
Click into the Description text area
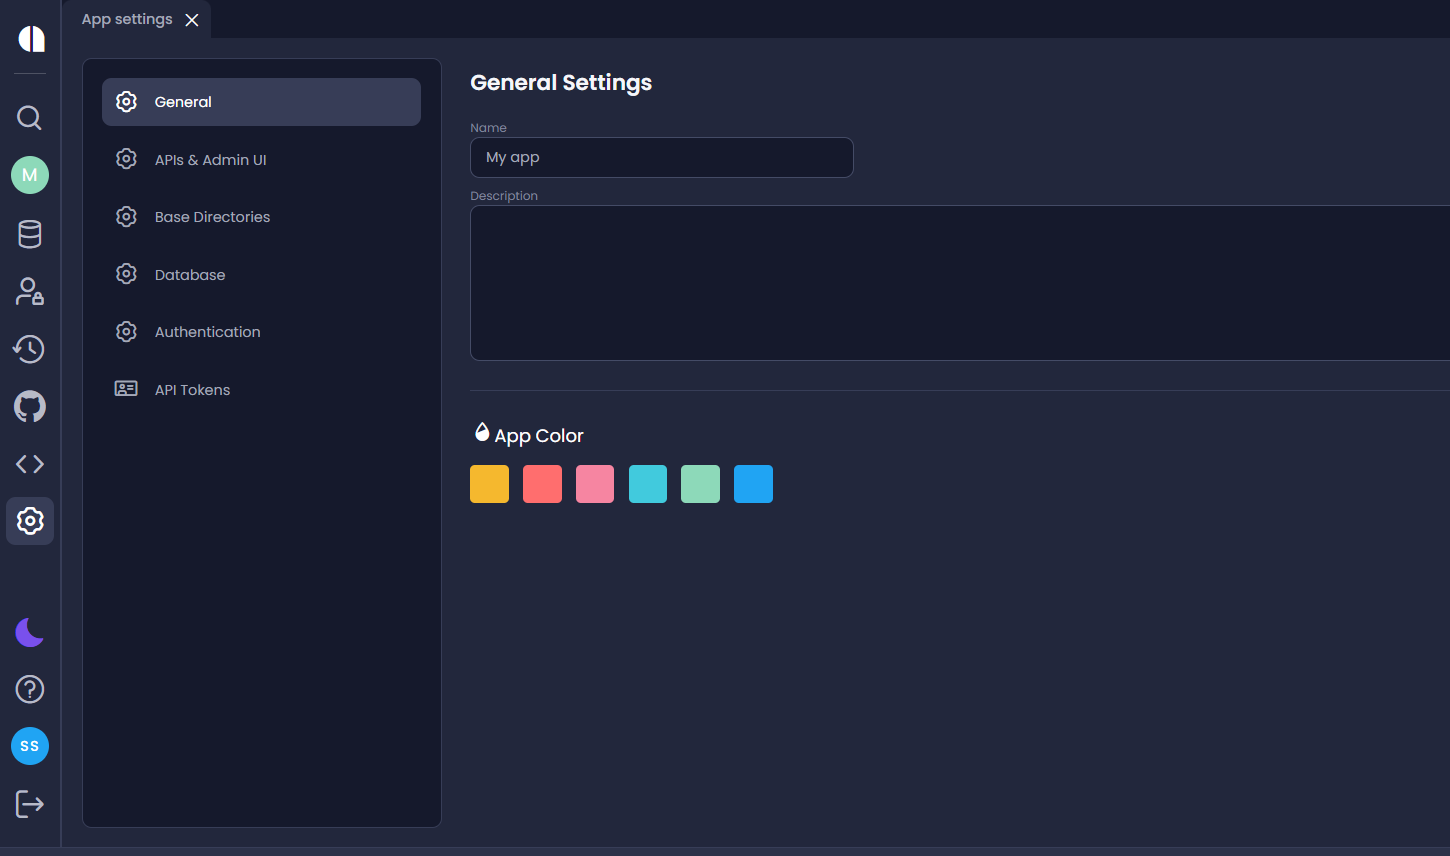tap(960, 283)
